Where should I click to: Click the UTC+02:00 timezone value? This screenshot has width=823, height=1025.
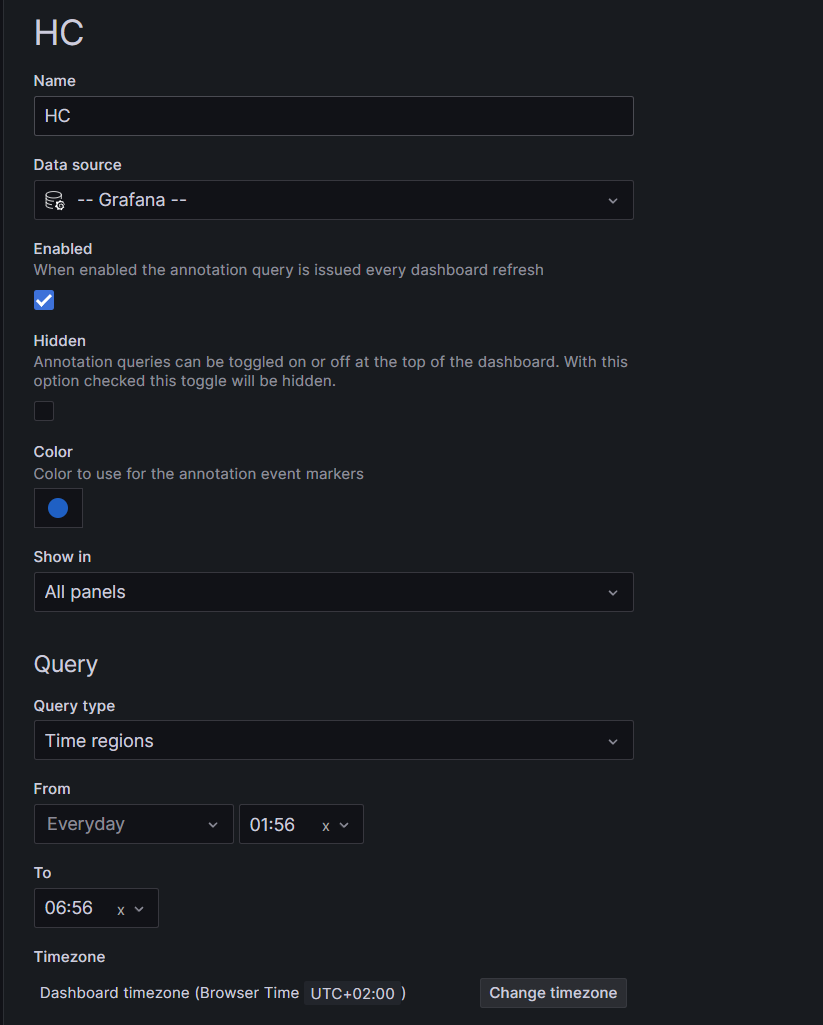[352, 992]
